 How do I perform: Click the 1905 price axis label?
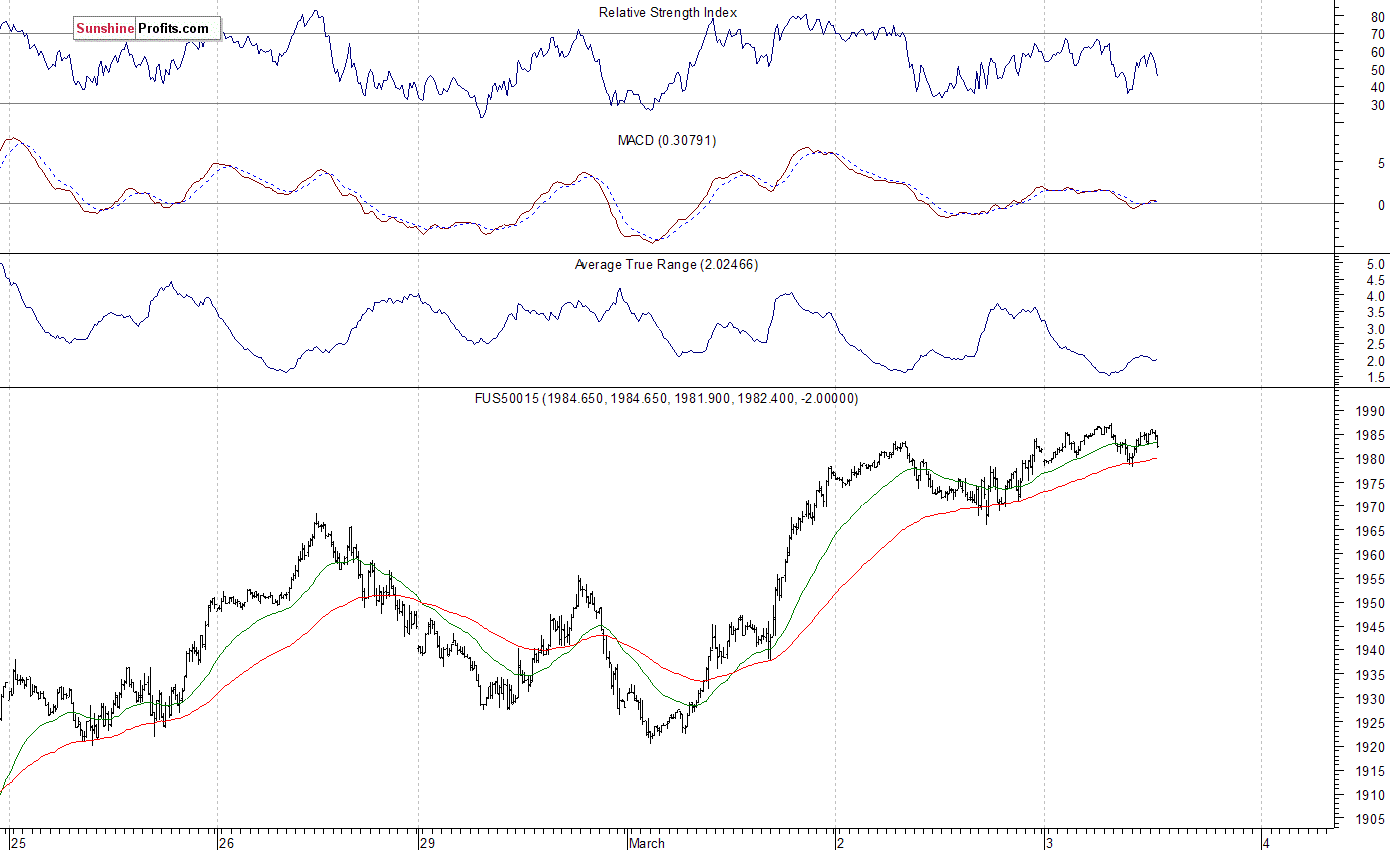tap(1369, 819)
